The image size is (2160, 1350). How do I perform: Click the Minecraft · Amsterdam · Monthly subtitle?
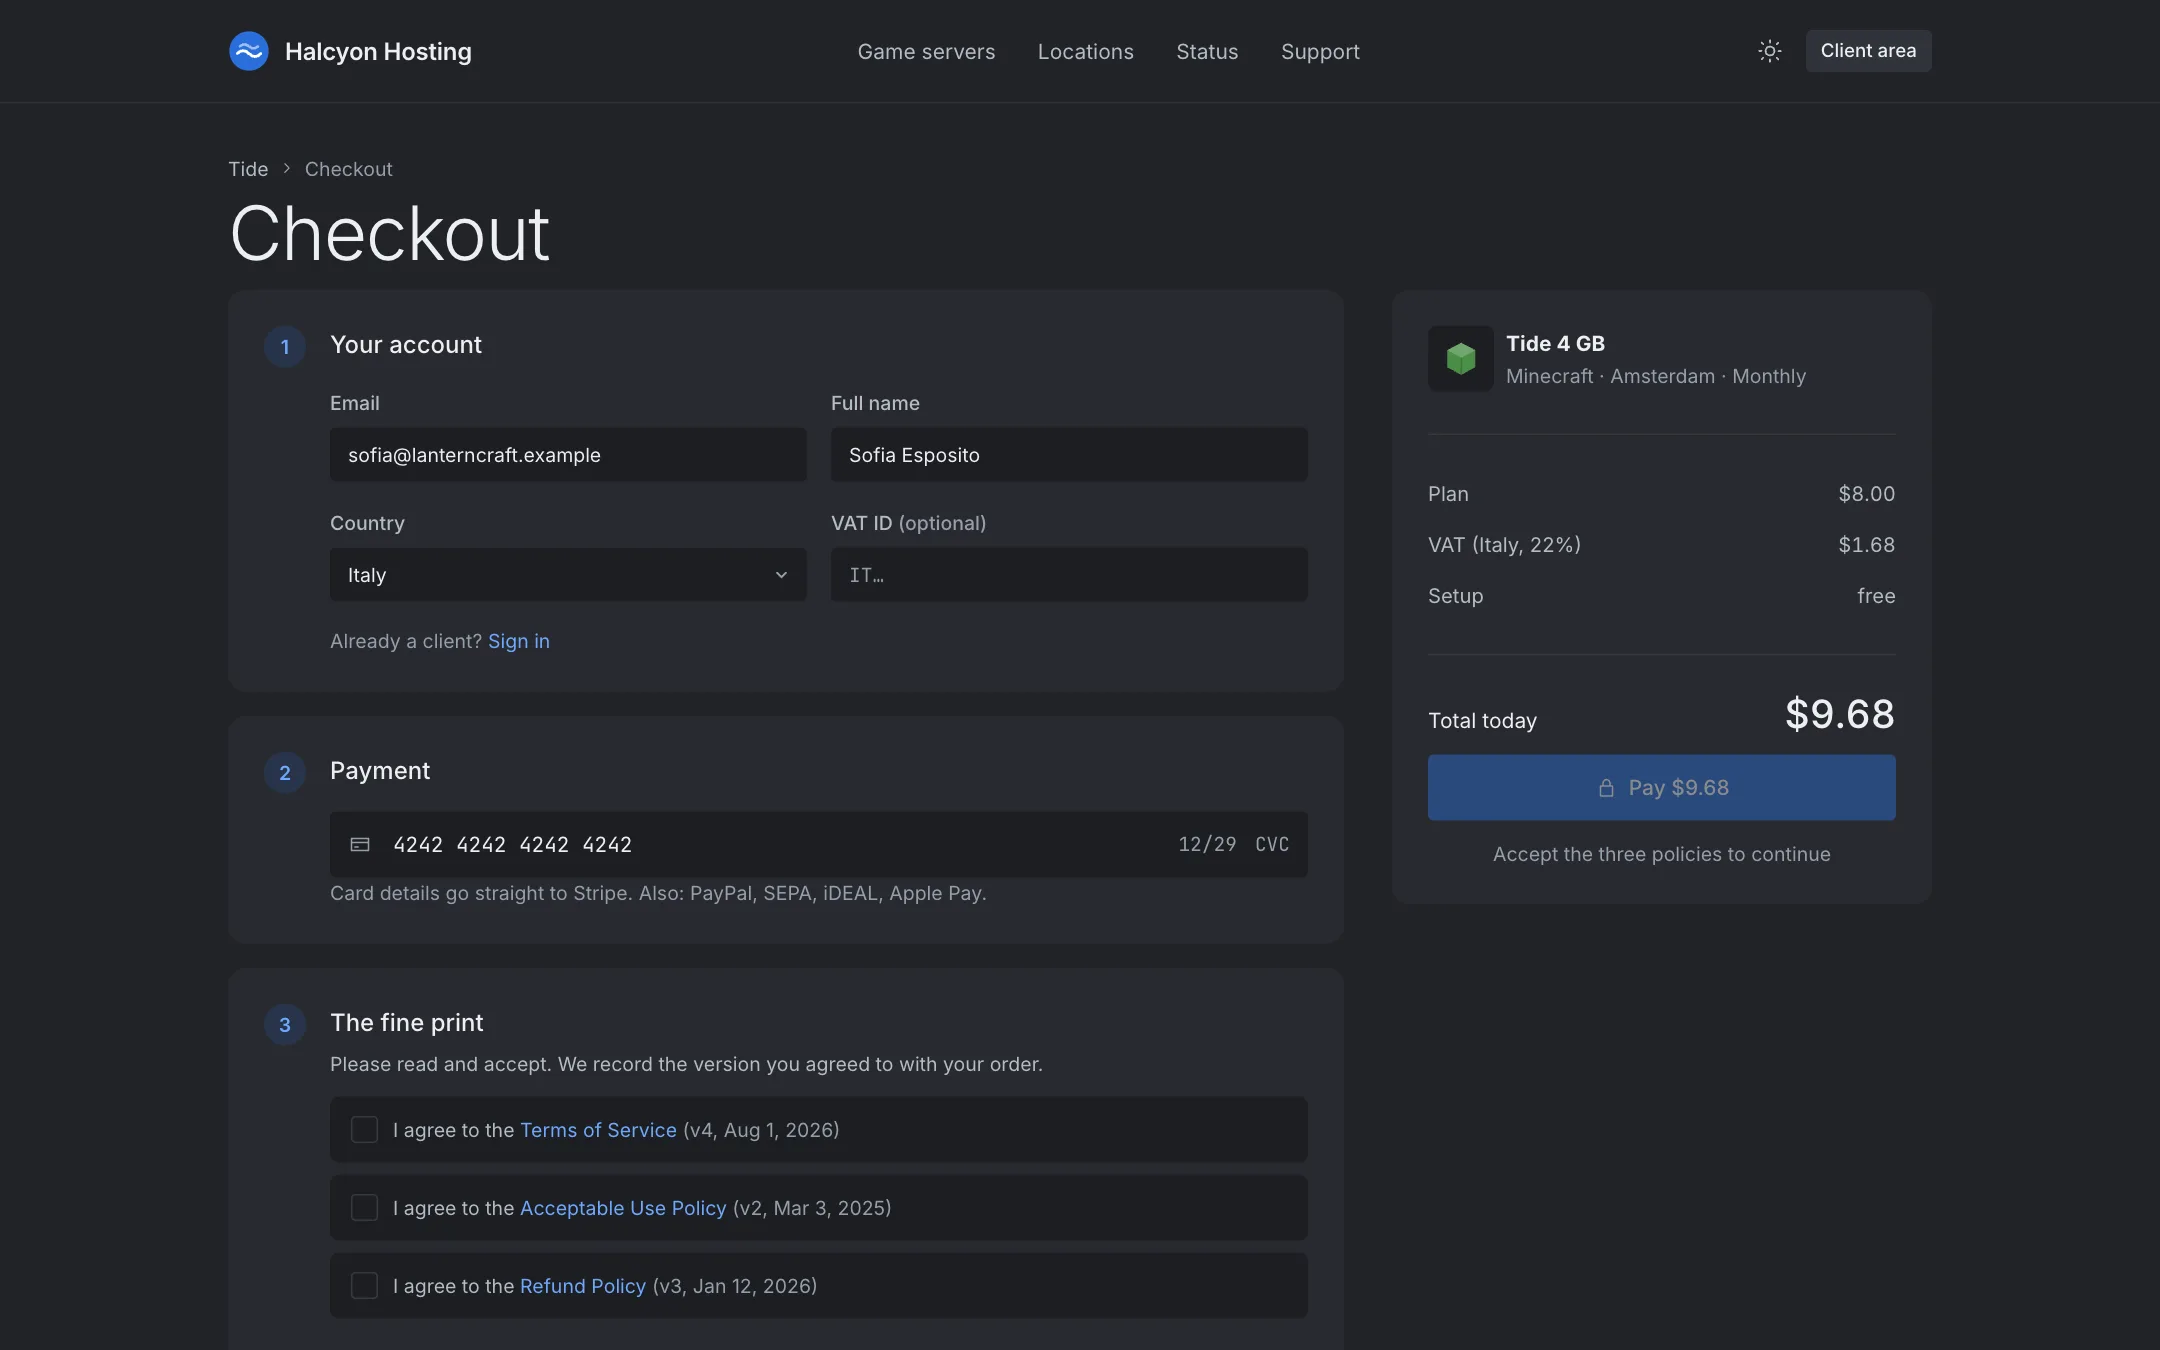tap(1656, 377)
